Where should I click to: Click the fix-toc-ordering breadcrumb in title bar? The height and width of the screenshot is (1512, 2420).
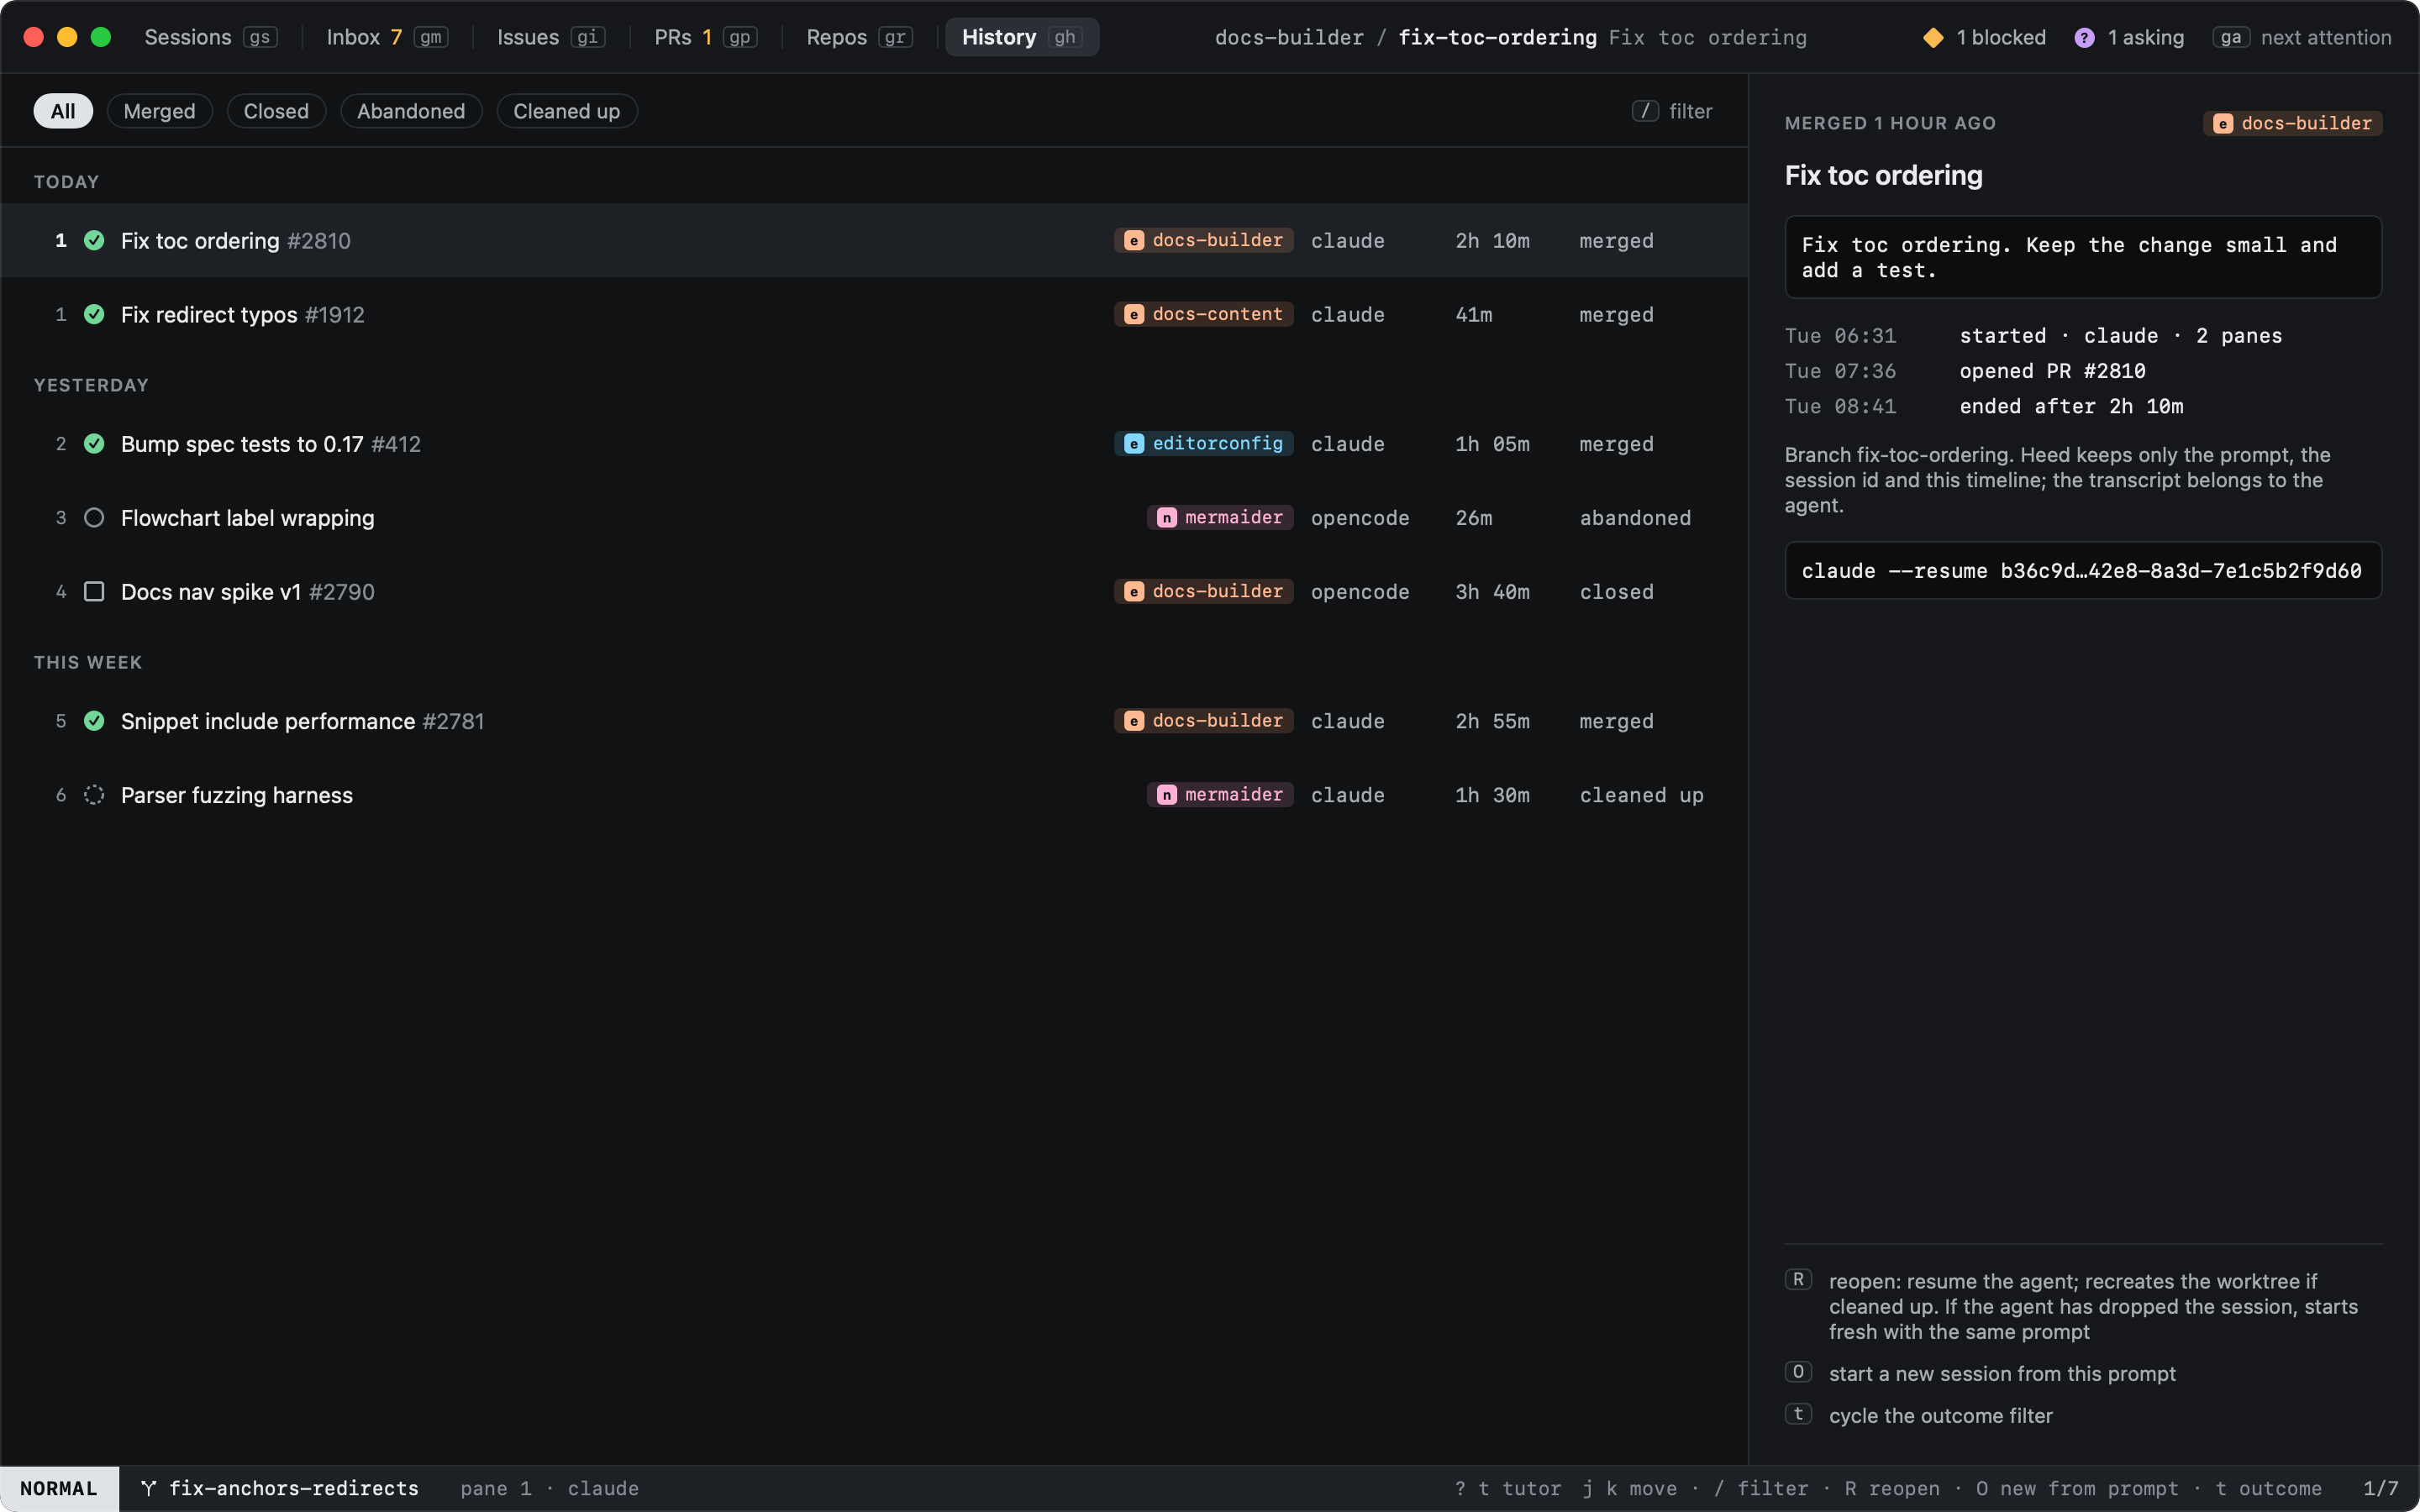(x=1497, y=37)
